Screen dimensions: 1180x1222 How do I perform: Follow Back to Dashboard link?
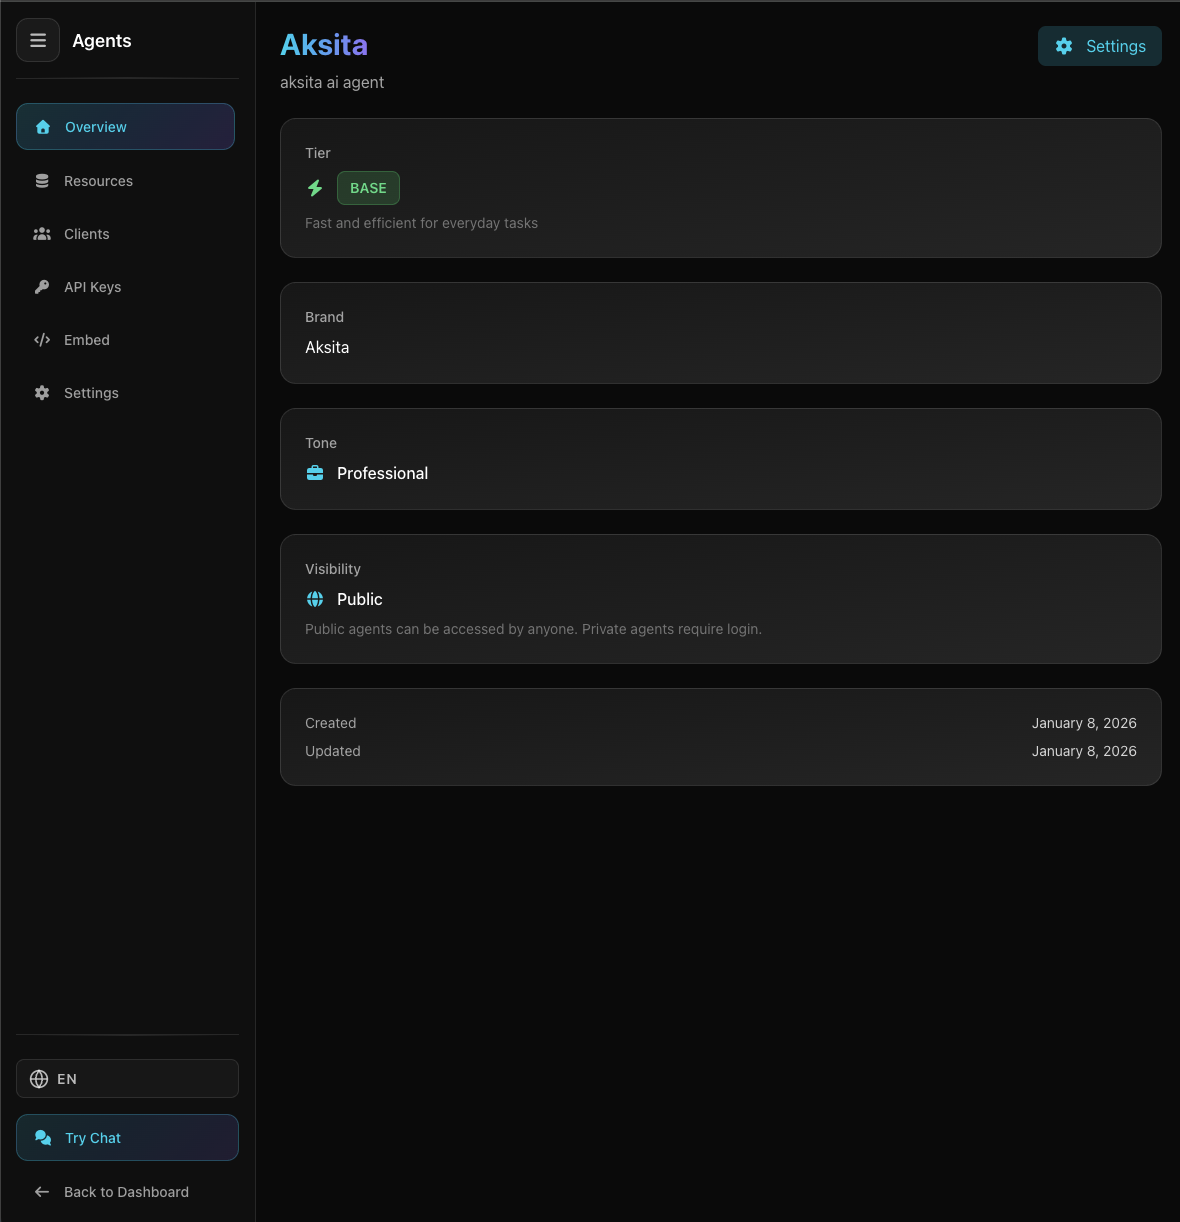[126, 1192]
